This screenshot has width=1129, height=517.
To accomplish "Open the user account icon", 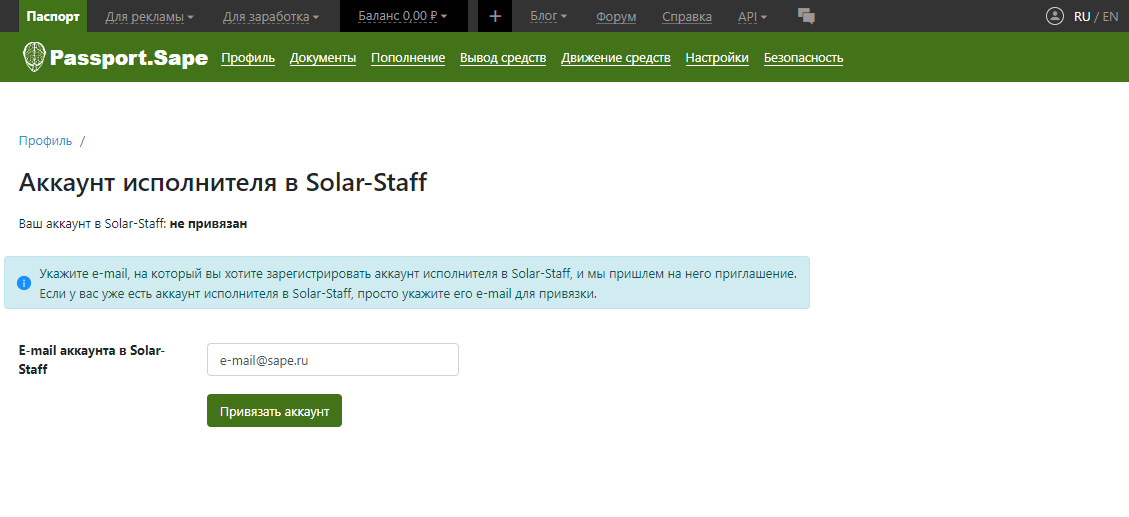I will 1055,16.
